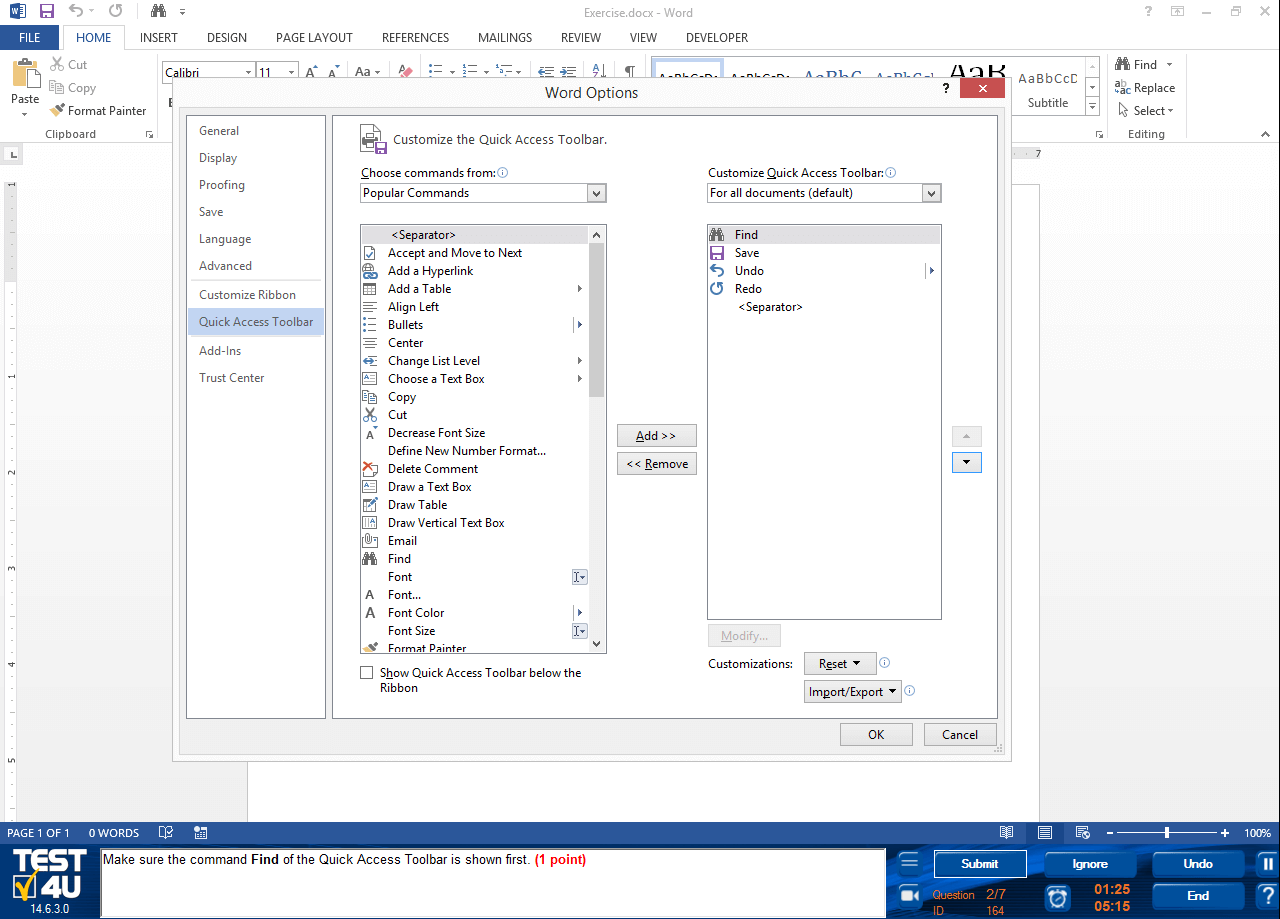Viewport: 1280px width, 919px height.
Task: Open the Find dropdown arrow in Editing group
Action: 1169,65
